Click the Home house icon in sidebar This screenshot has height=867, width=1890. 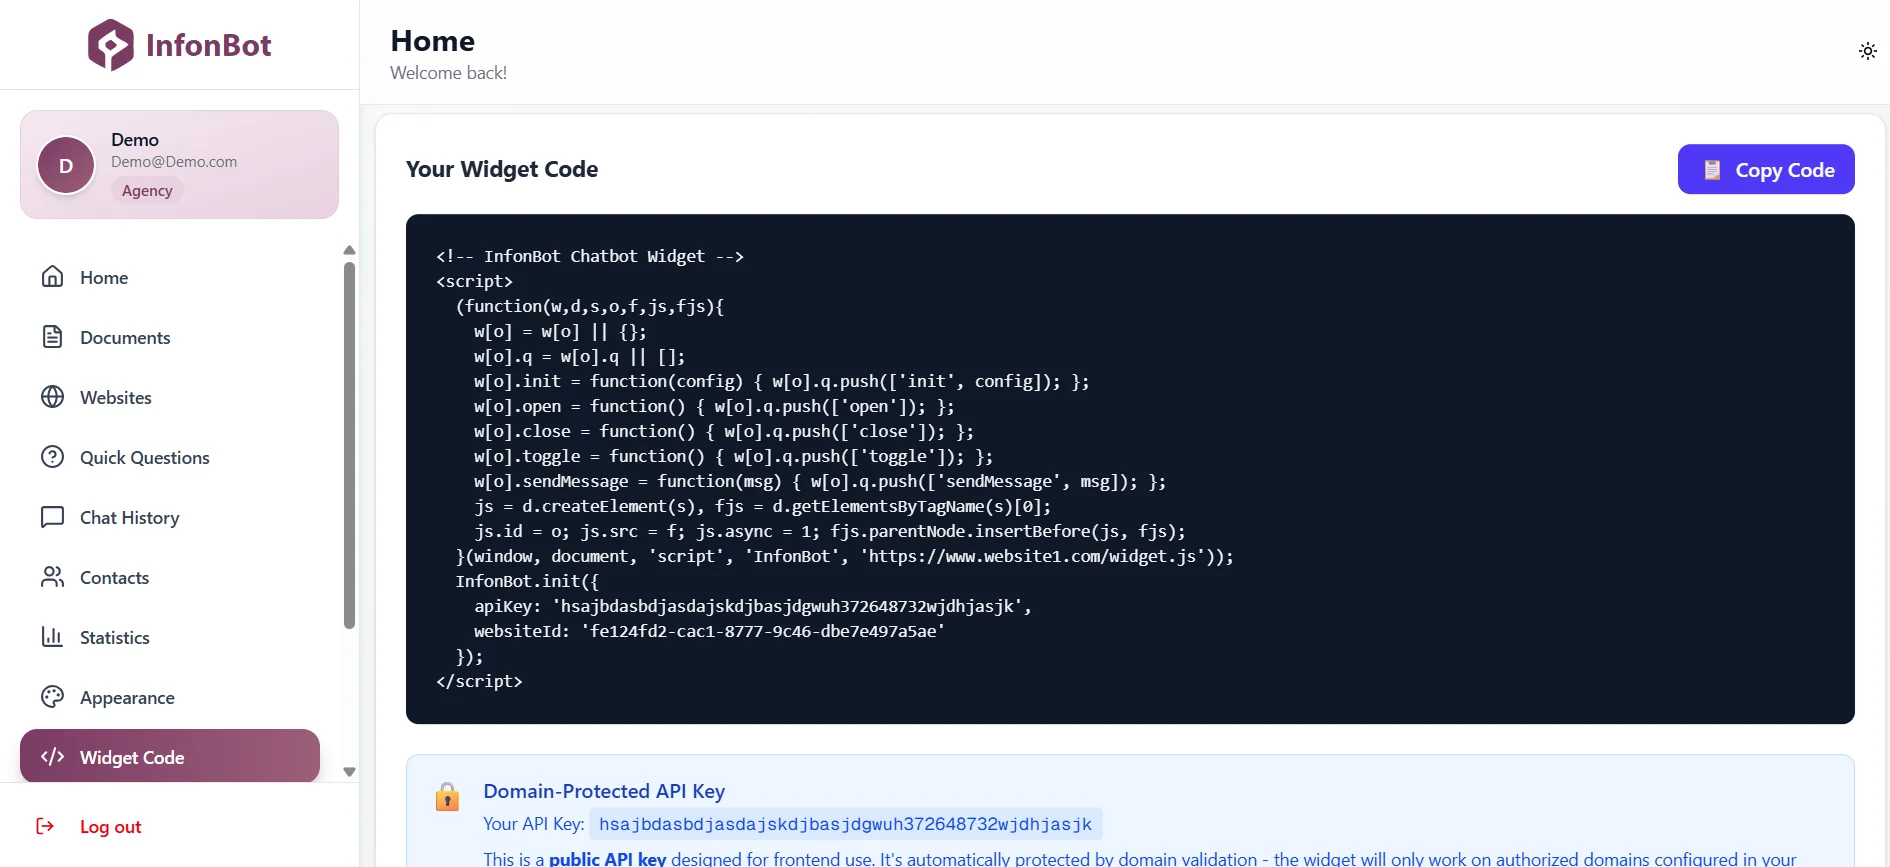click(53, 277)
